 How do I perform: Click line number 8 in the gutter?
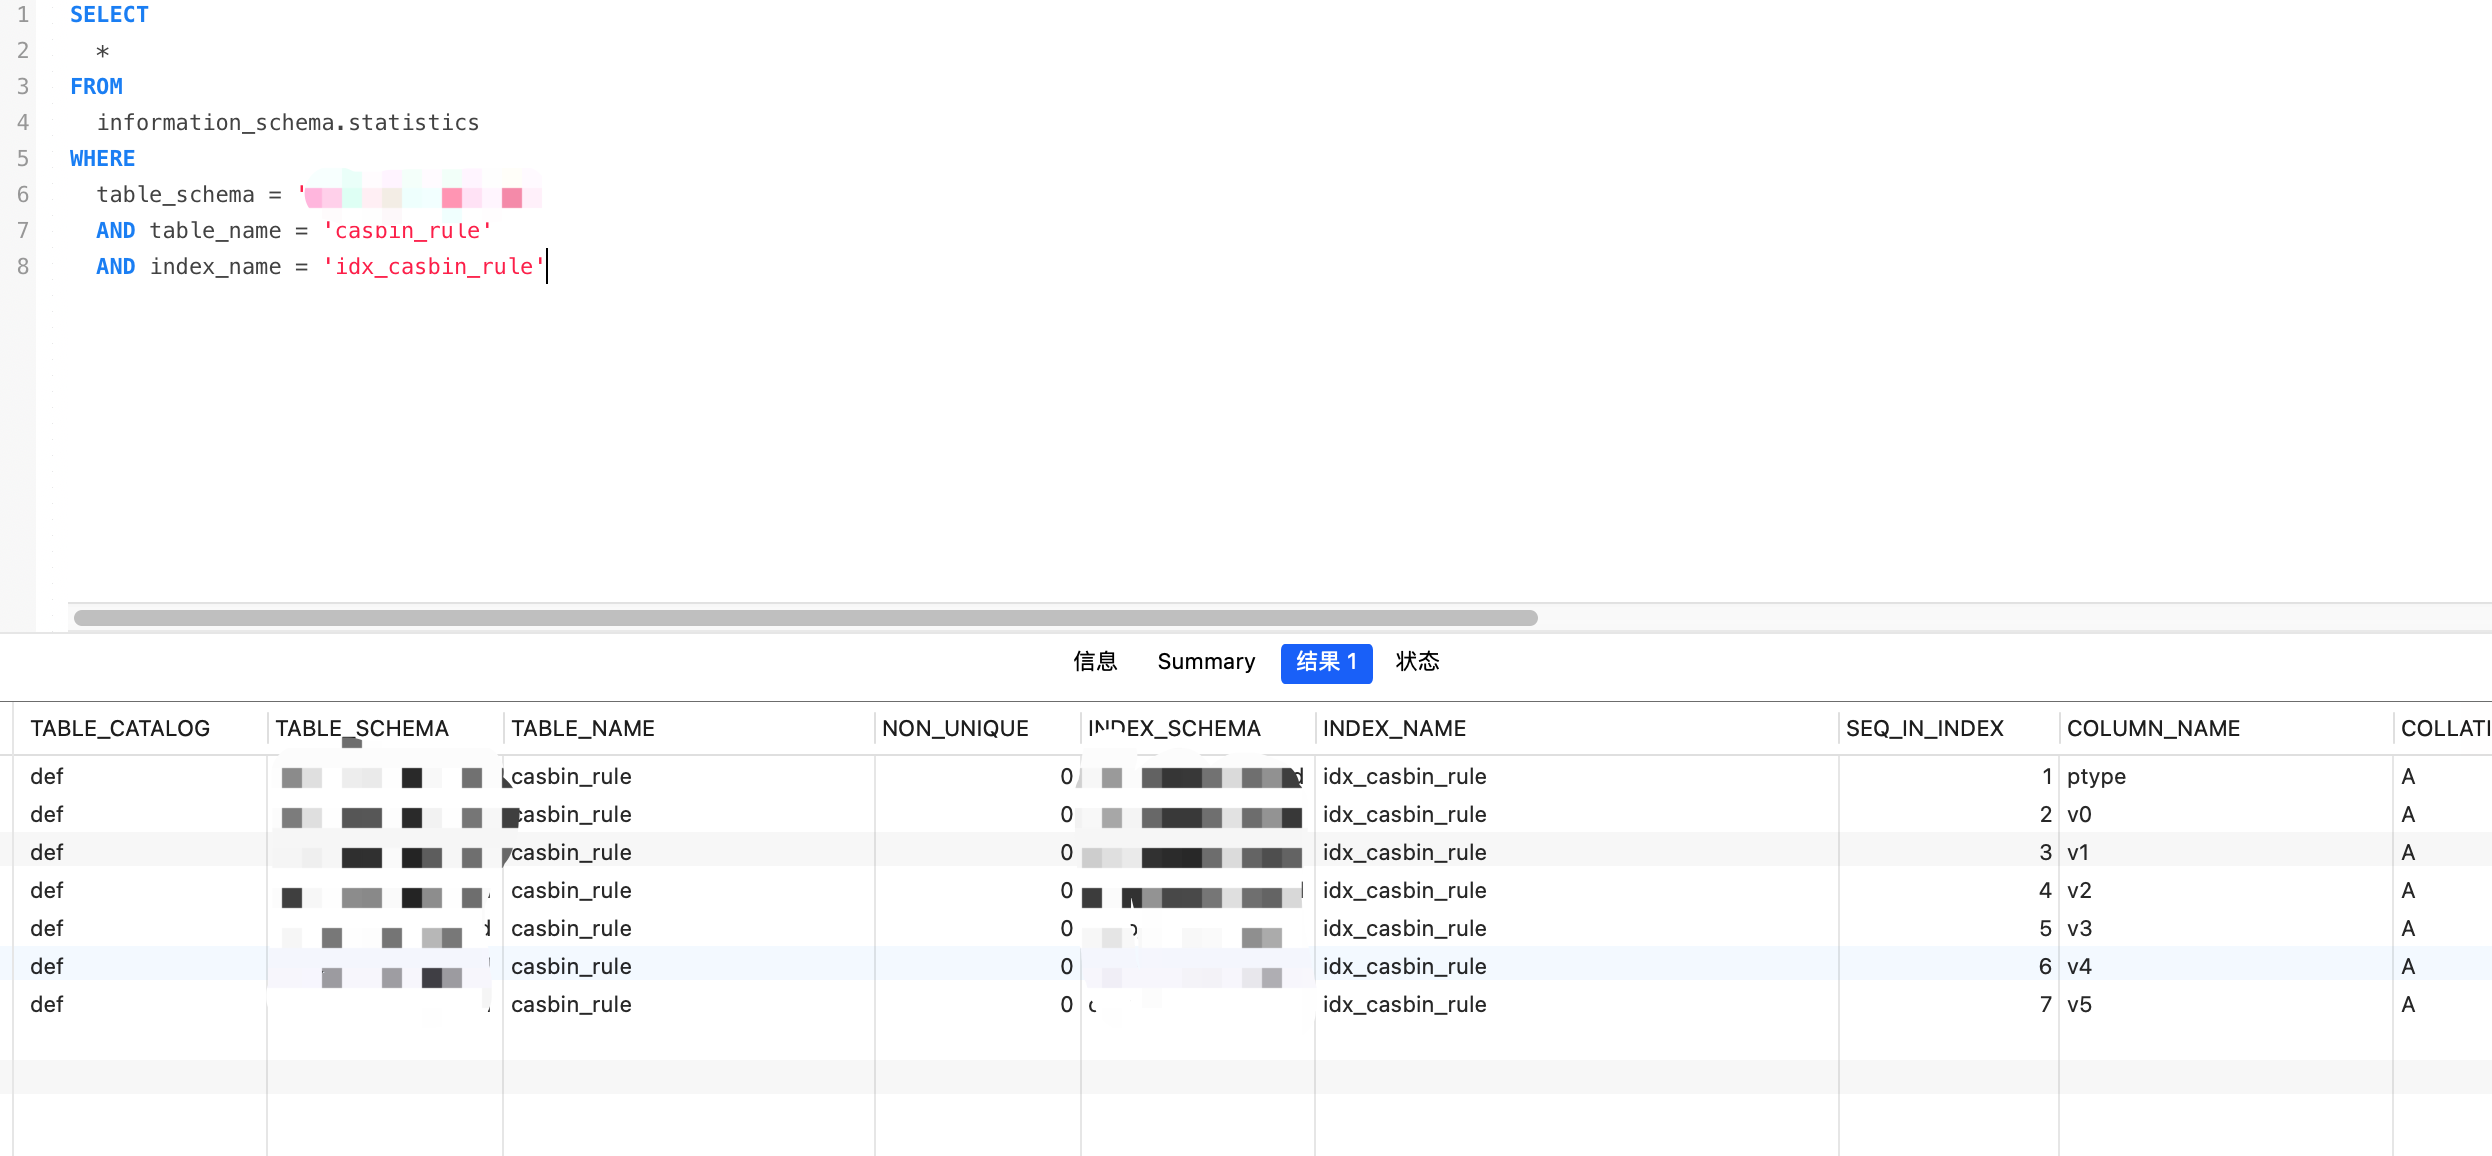(x=22, y=266)
